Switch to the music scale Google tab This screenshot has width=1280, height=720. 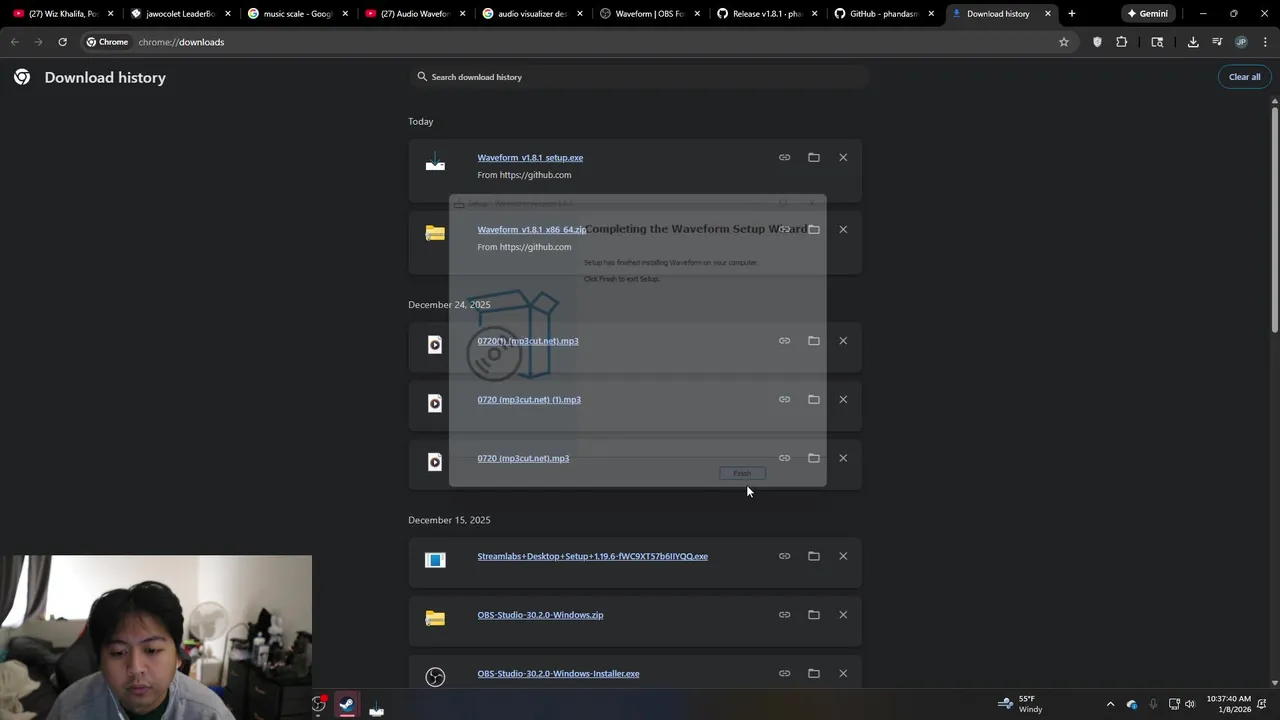click(297, 14)
